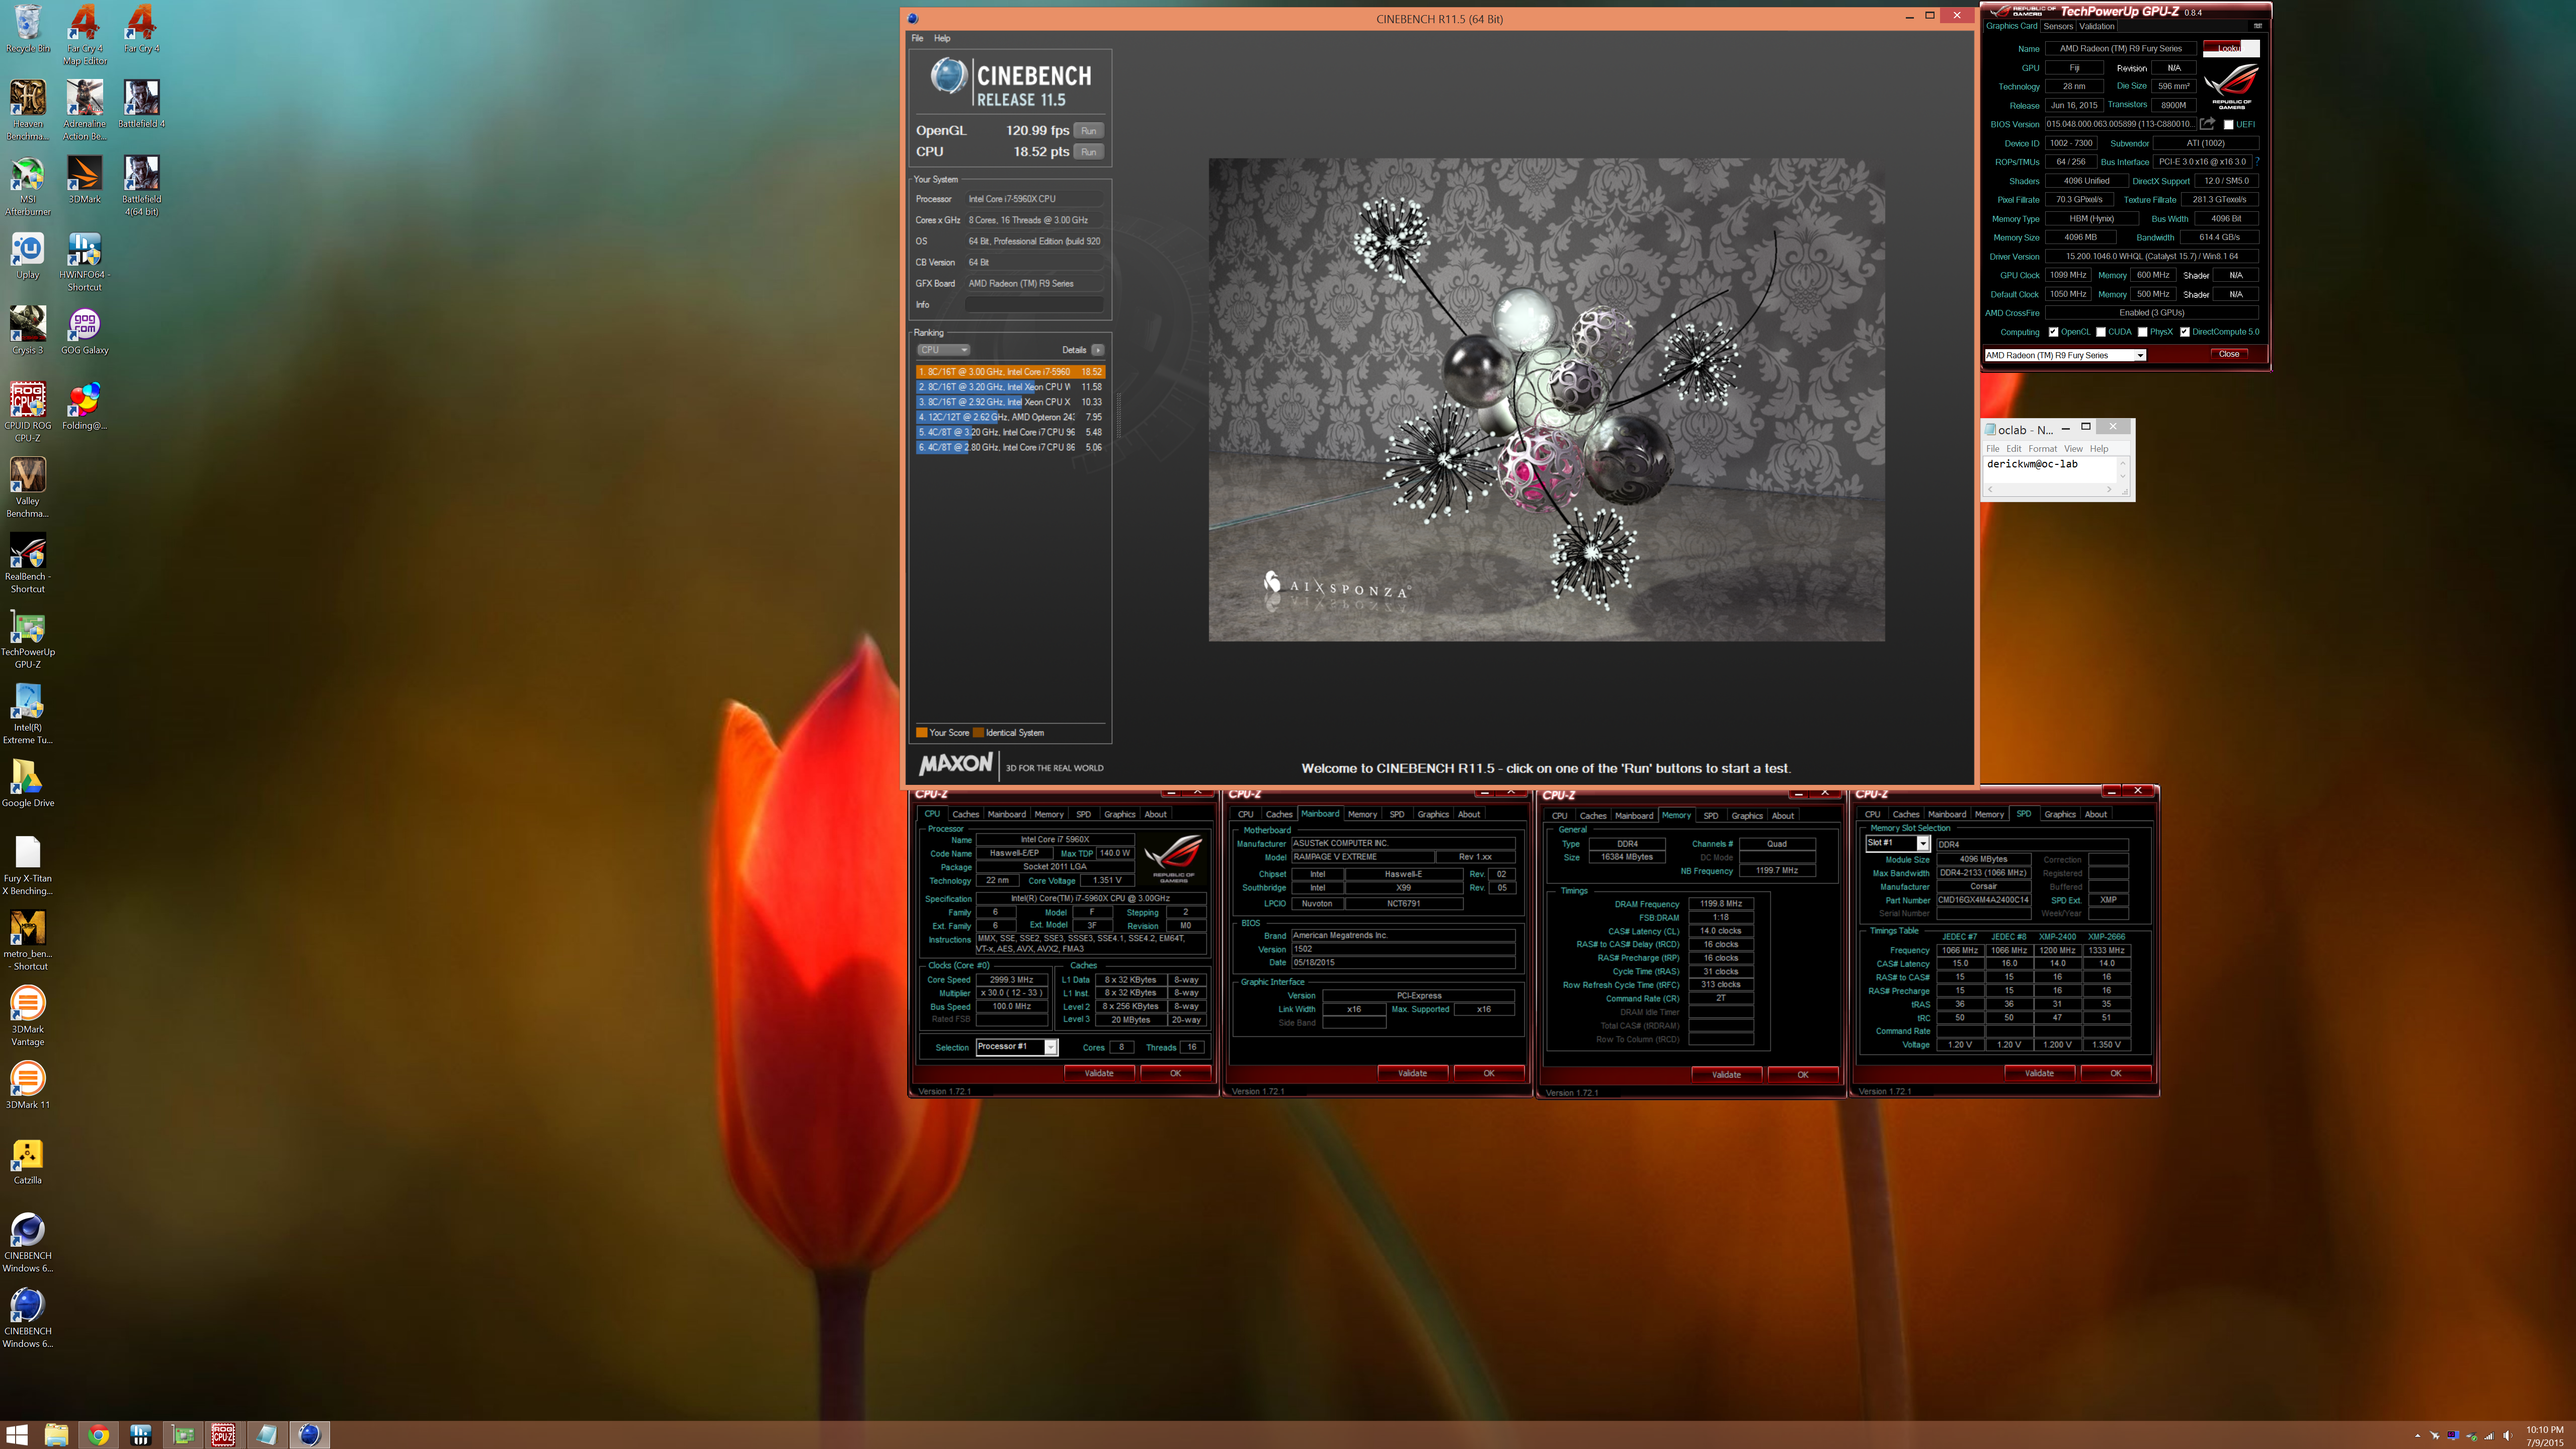Screen dimensions: 2576x1449
Task: Click the text area in oclab Notepad
Action: (2050, 470)
